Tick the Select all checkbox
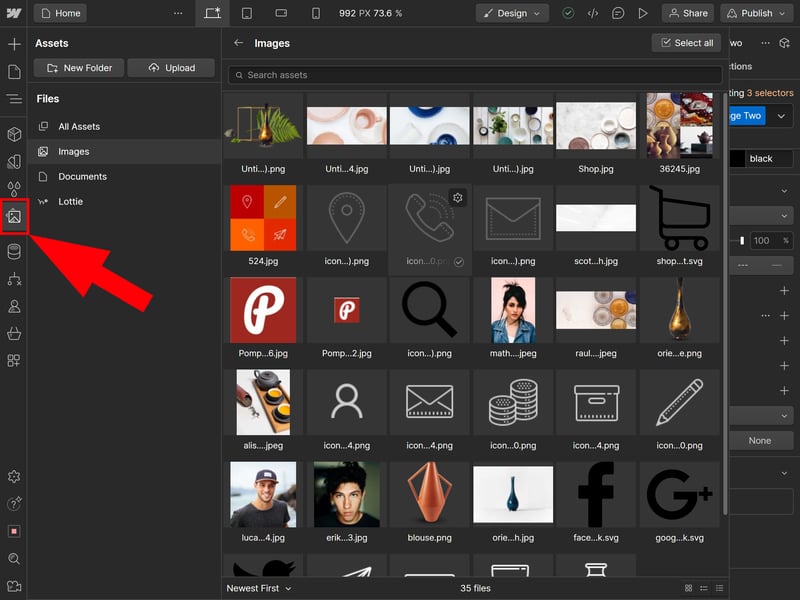The width and height of the screenshot is (800, 600). (x=664, y=43)
